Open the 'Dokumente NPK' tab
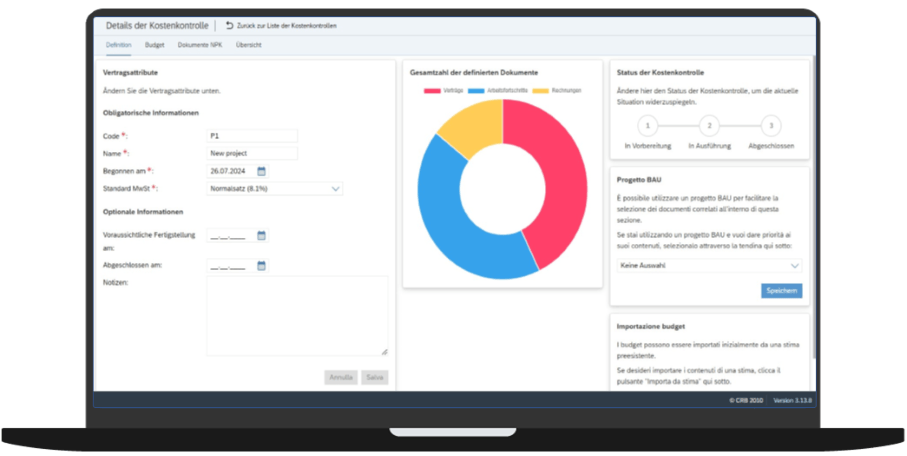Screen dimensions: 907x456 click(x=200, y=45)
